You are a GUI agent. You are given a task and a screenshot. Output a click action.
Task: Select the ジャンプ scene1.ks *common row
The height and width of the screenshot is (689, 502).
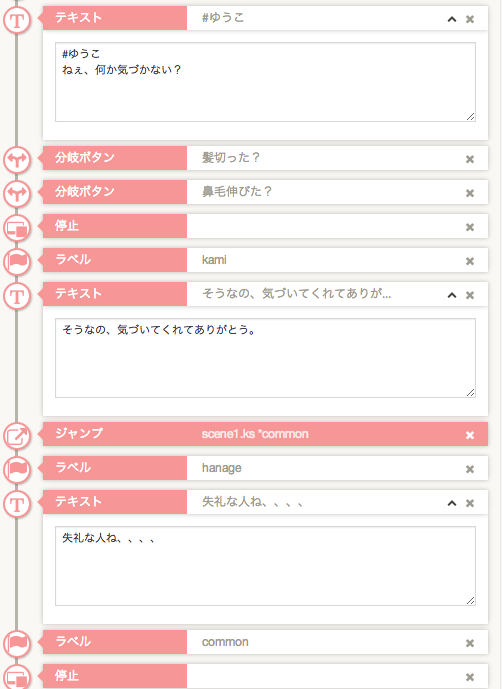[266, 434]
